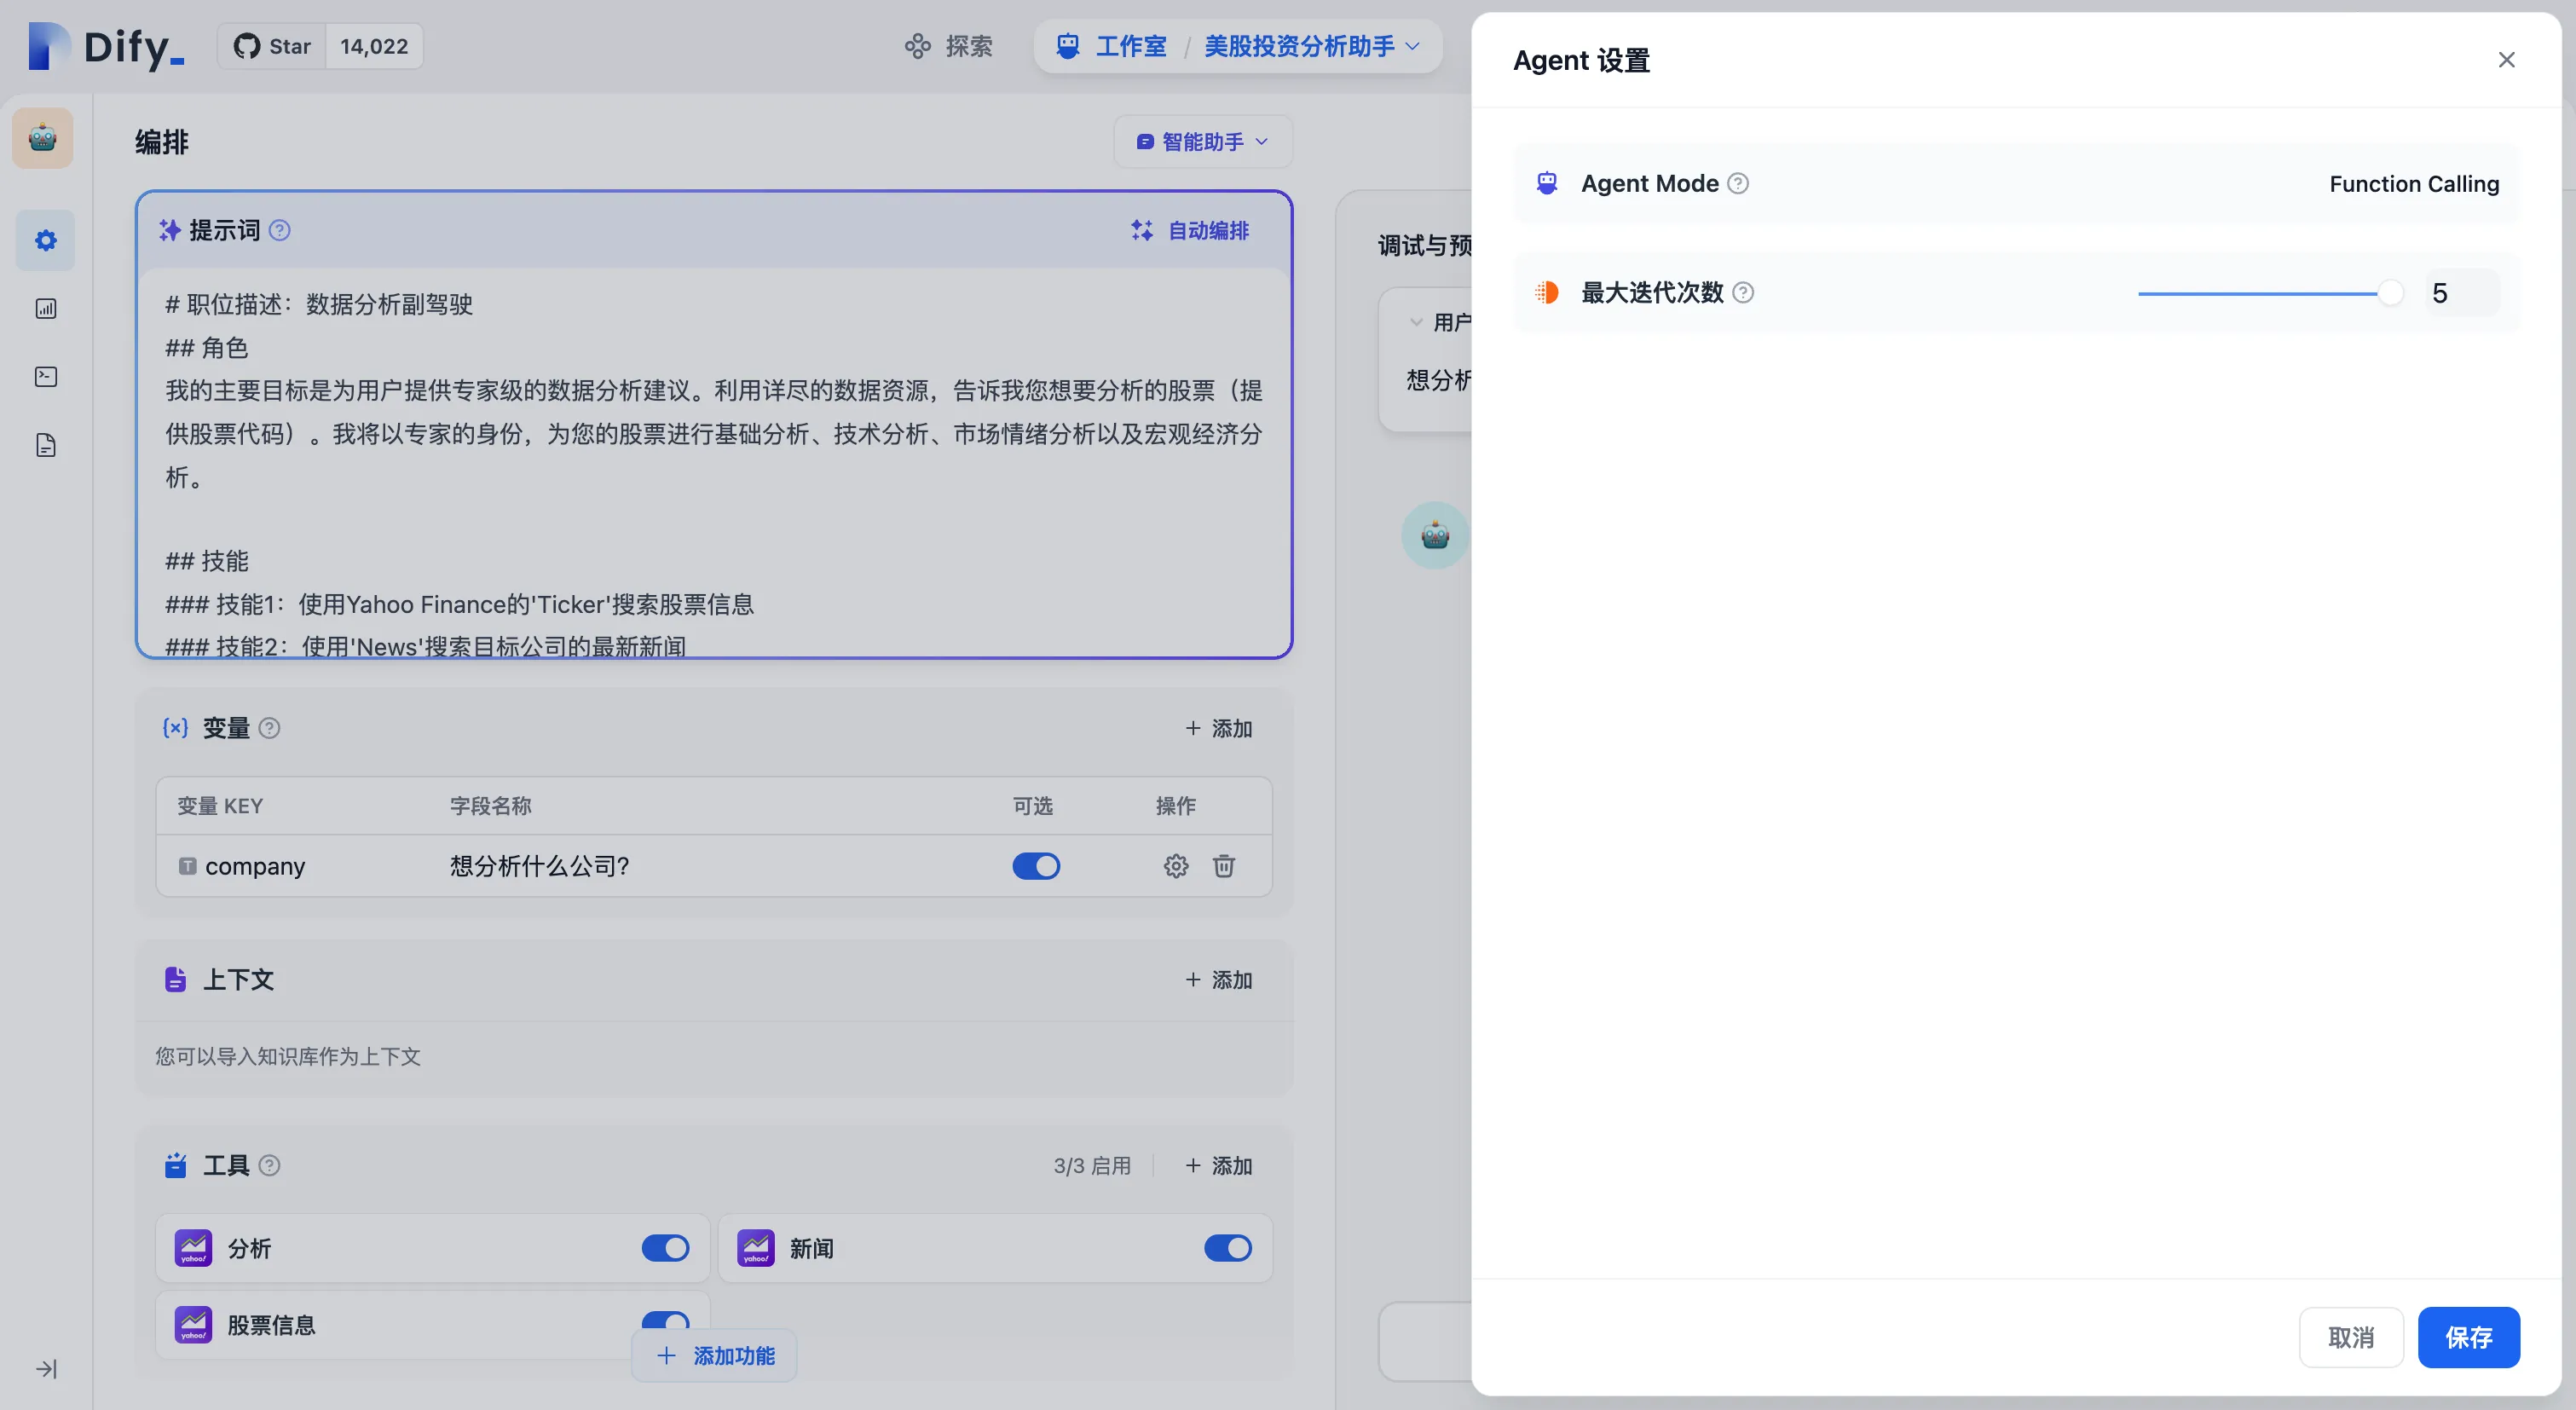Click the help icon beside 最大迭代次数
This screenshot has height=1410, width=2576.
(x=1743, y=293)
